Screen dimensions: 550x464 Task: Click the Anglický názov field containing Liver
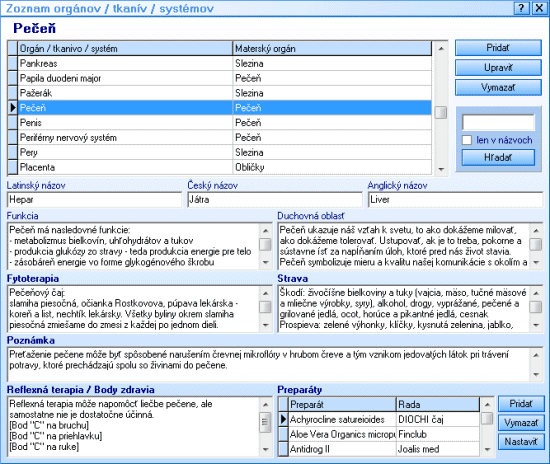pyautogui.click(x=455, y=200)
